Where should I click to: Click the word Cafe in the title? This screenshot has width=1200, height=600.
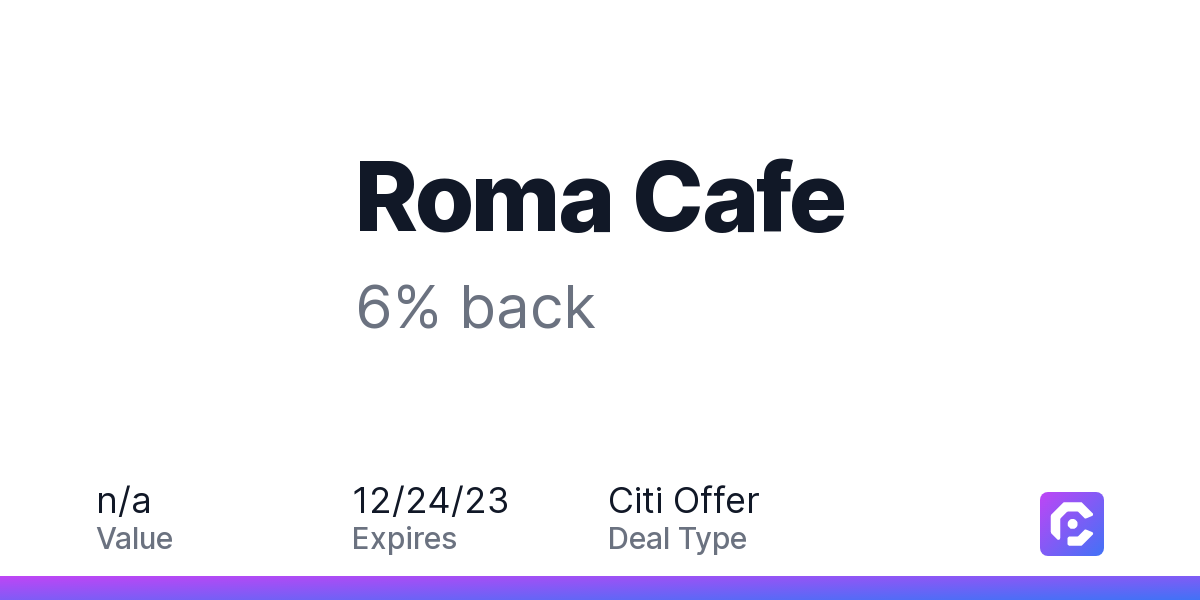pos(741,199)
